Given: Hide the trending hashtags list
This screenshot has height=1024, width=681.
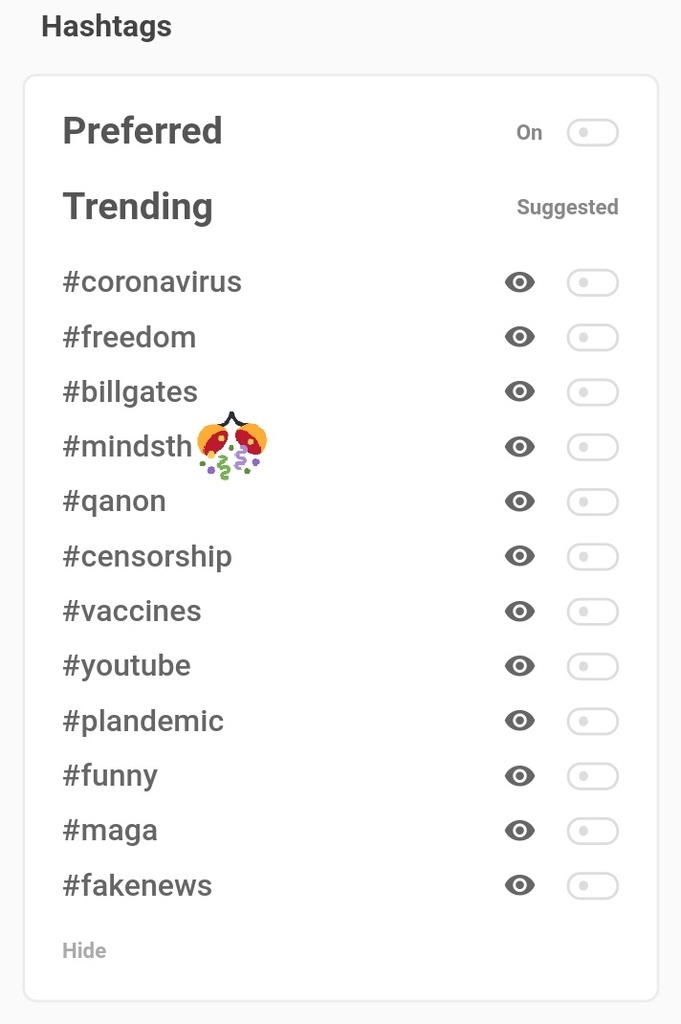Looking at the screenshot, I should click(x=84, y=951).
